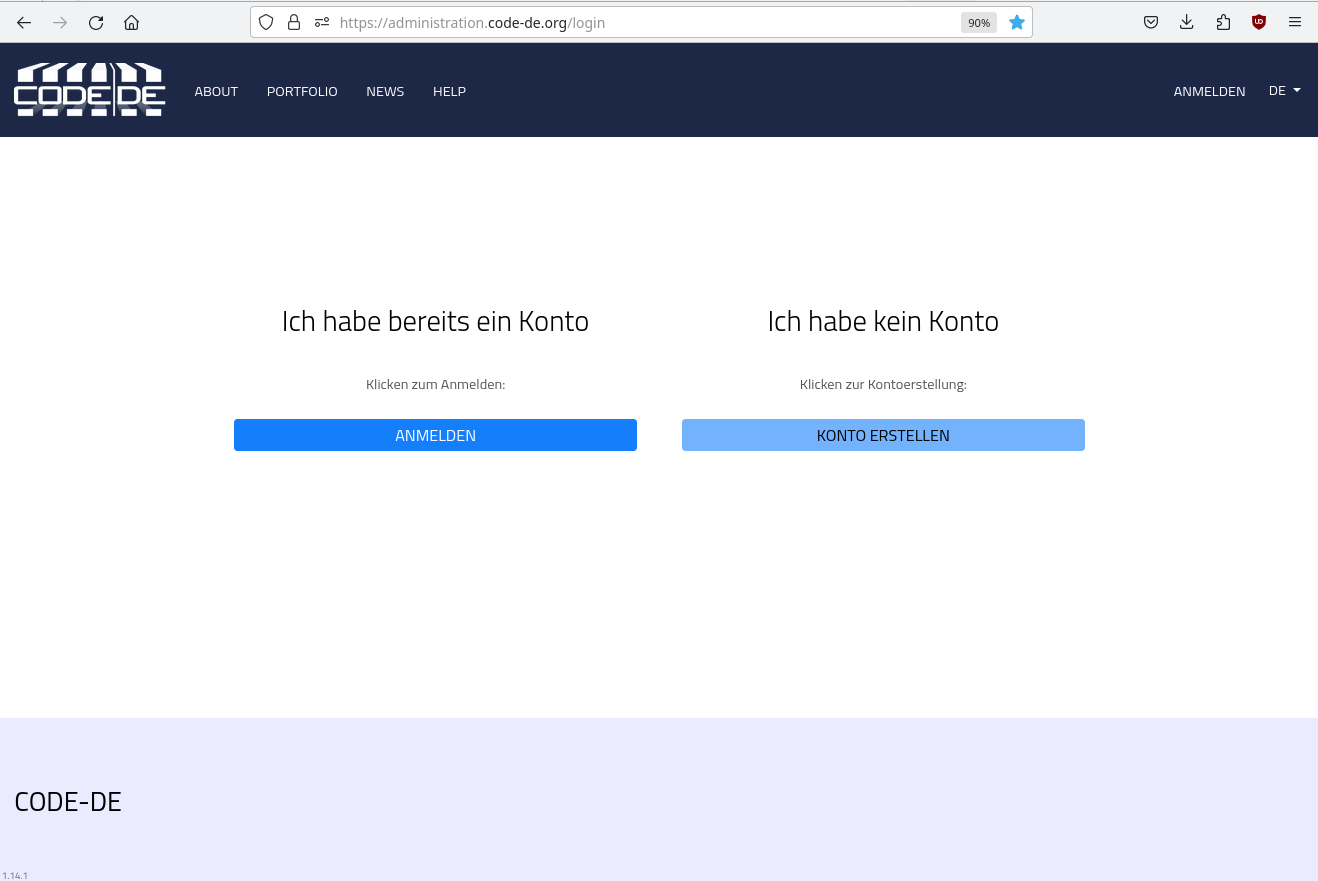Open the uBlock Origin shield icon
Screen dimensions: 1318x881
click(x=1259, y=22)
